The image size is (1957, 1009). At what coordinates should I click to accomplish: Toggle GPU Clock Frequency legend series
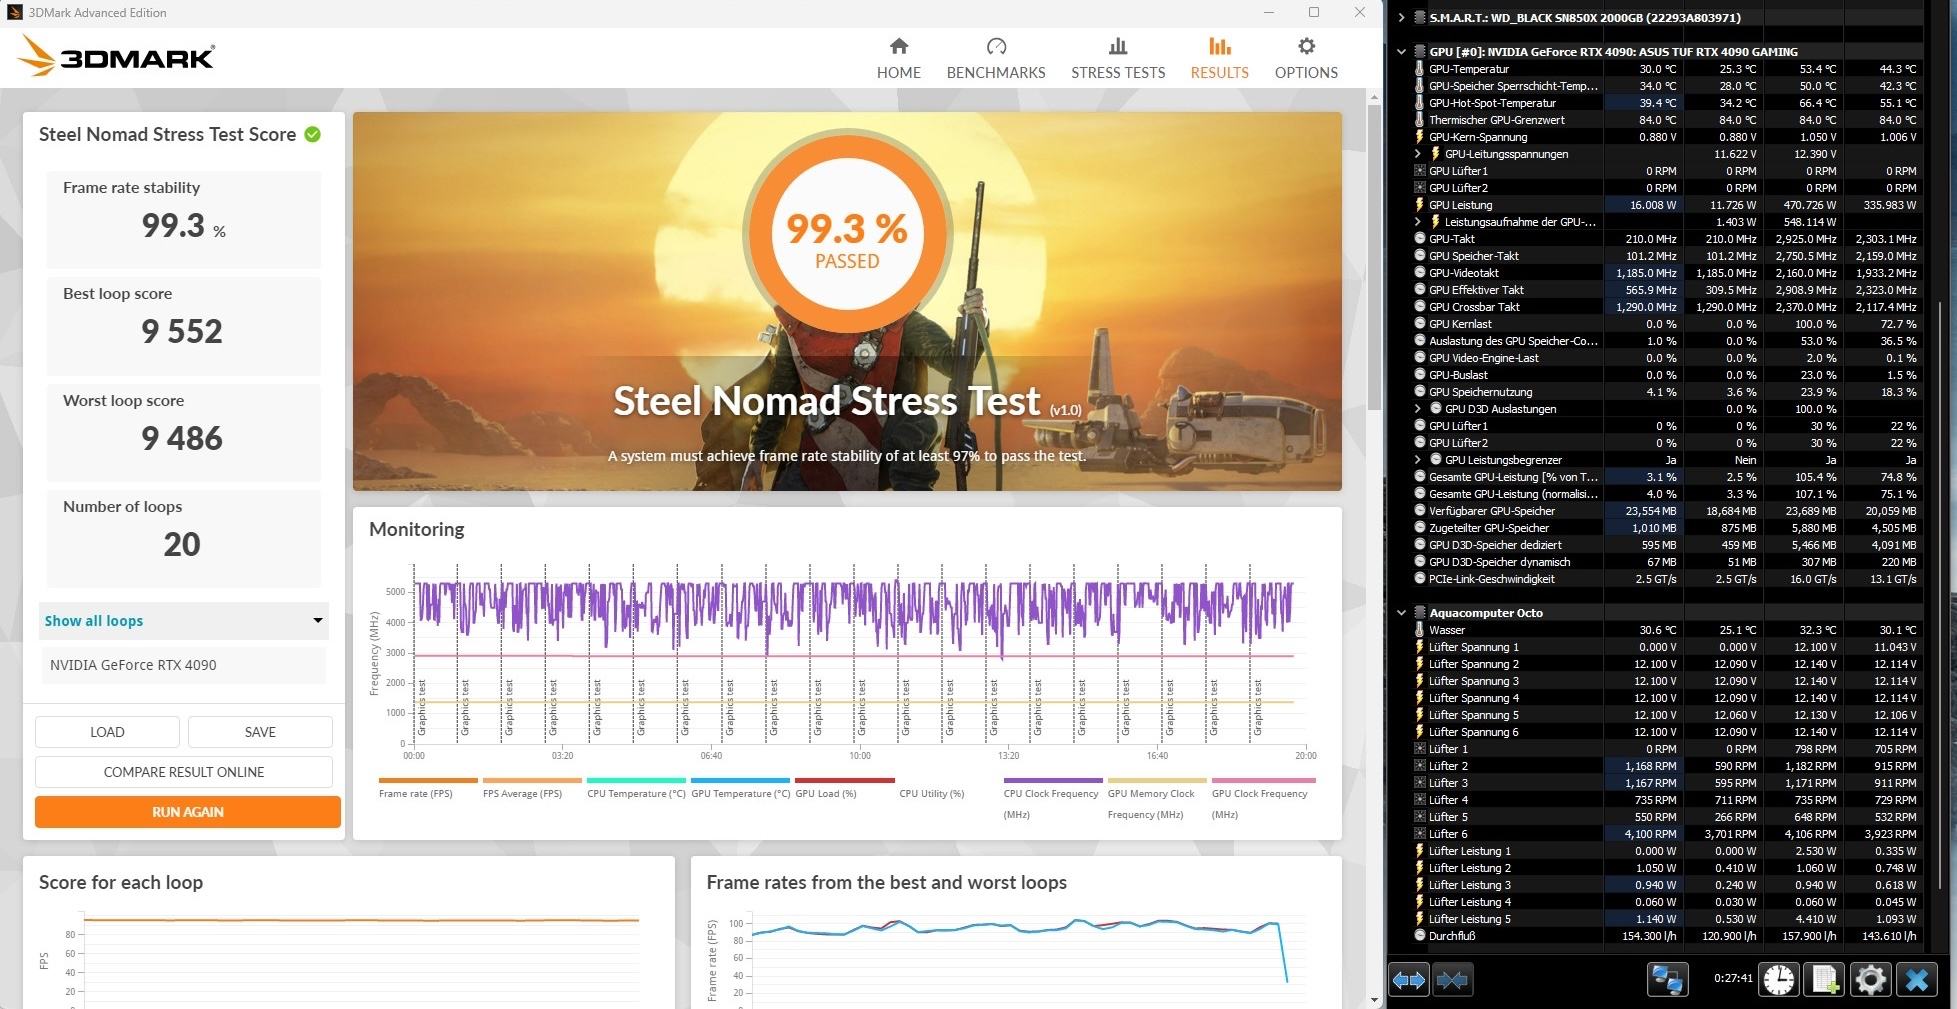1263,798
